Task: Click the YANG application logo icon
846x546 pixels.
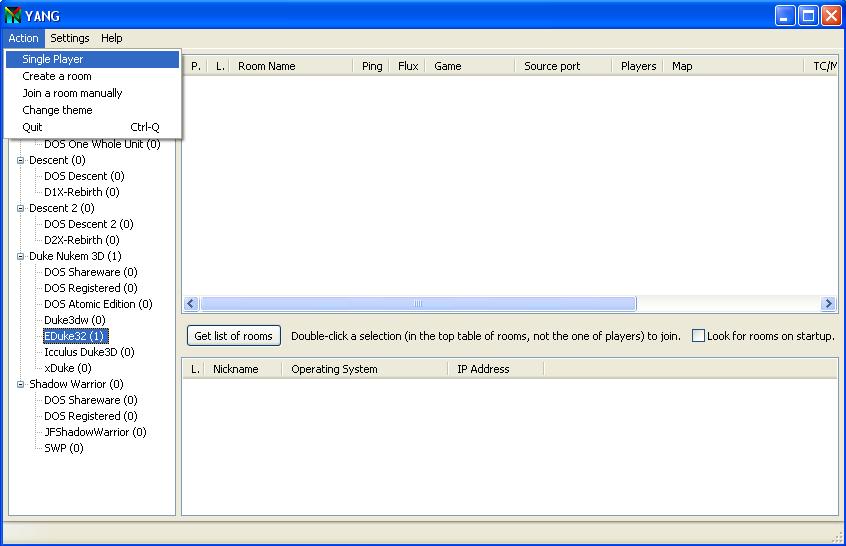Action: click(x=12, y=15)
